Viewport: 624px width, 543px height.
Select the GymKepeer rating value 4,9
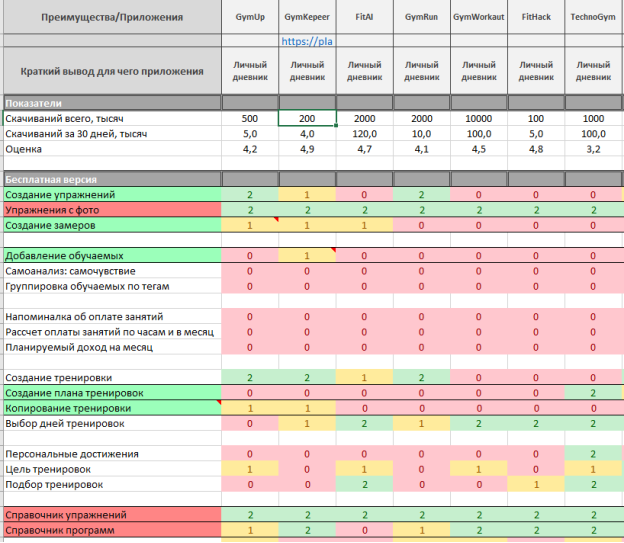[x=307, y=149]
